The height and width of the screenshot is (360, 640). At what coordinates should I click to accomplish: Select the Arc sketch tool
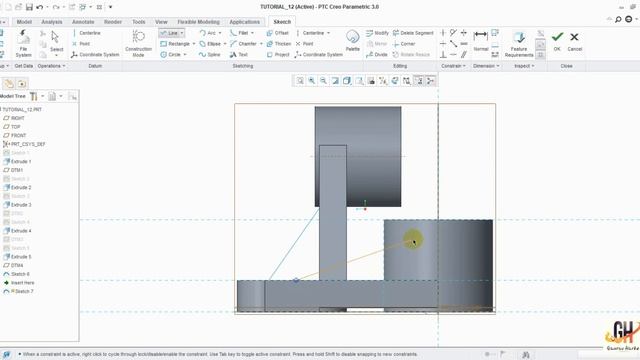point(208,33)
